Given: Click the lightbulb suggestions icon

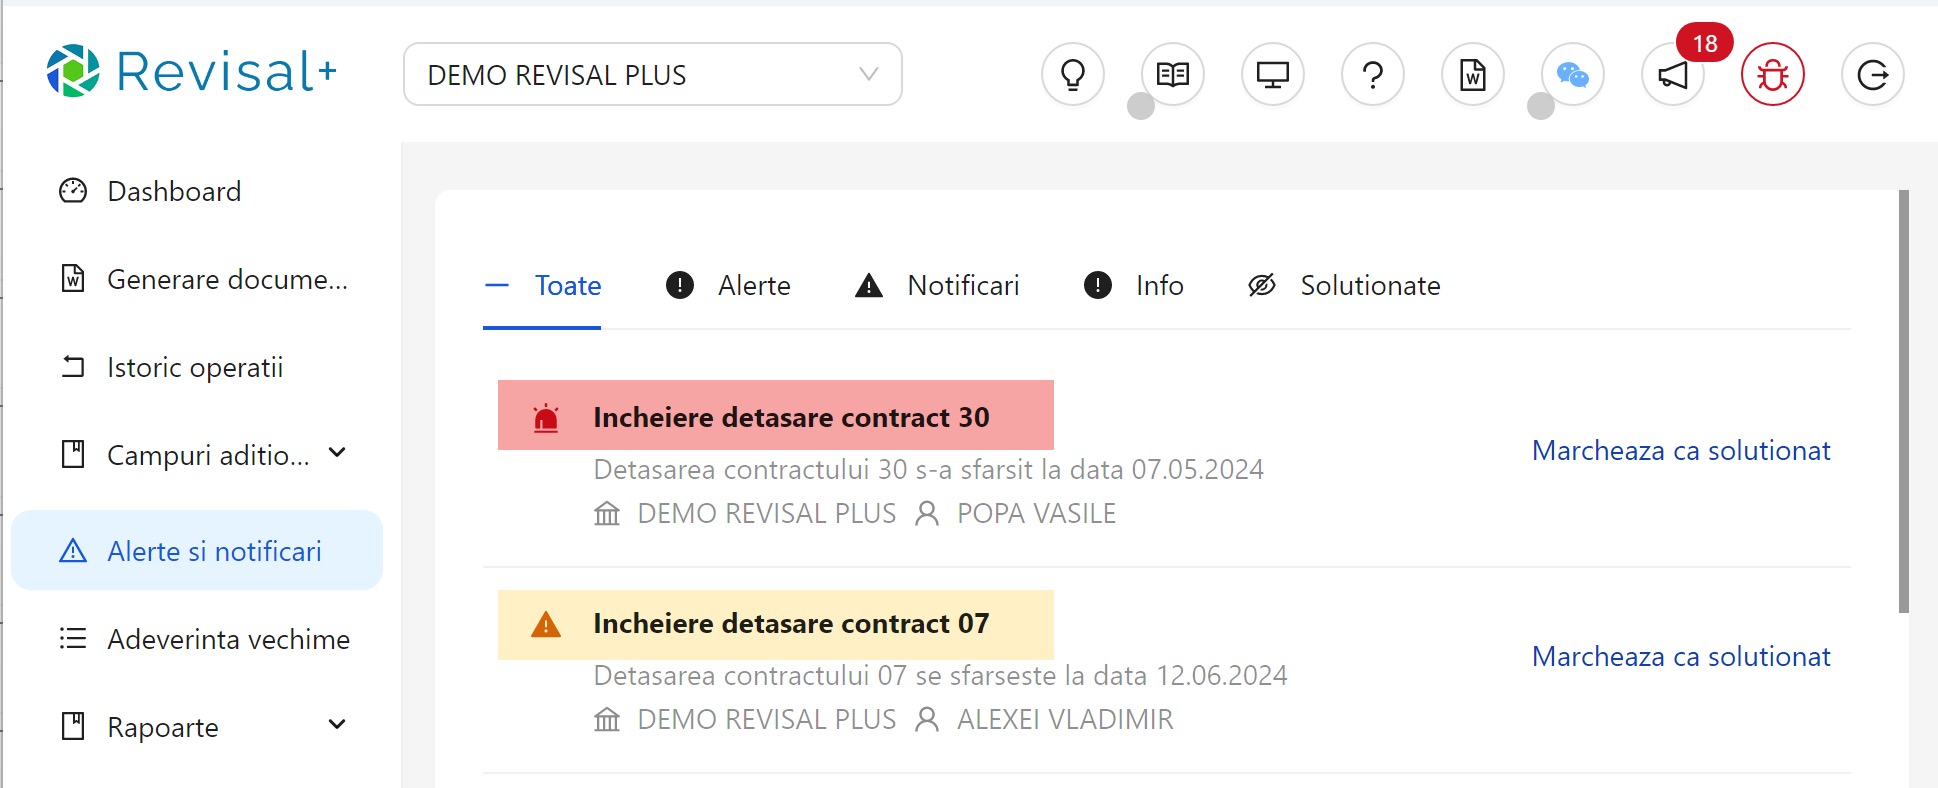Looking at the screenshot, I should [1073, 74].
